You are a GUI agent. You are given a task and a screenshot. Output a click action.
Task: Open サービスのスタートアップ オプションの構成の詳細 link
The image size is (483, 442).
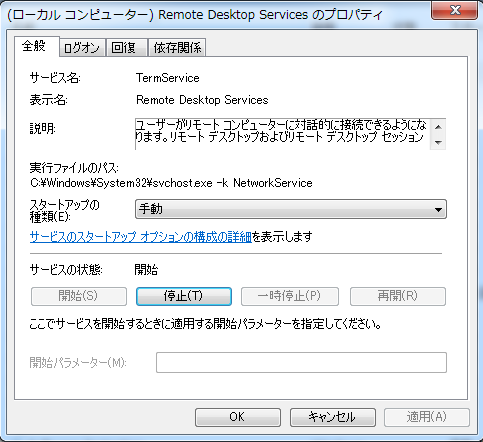pyautogui.click(x=141, y=237)
